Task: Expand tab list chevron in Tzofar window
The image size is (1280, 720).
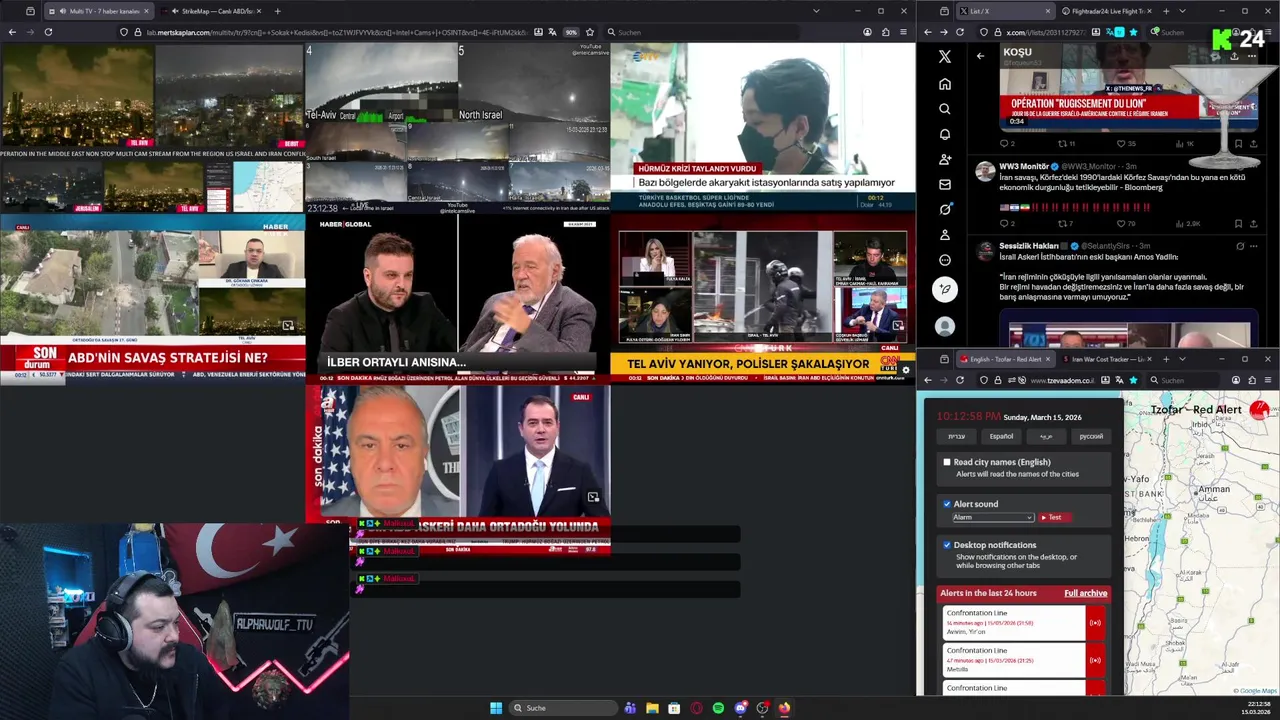Action: point(1182,359)
